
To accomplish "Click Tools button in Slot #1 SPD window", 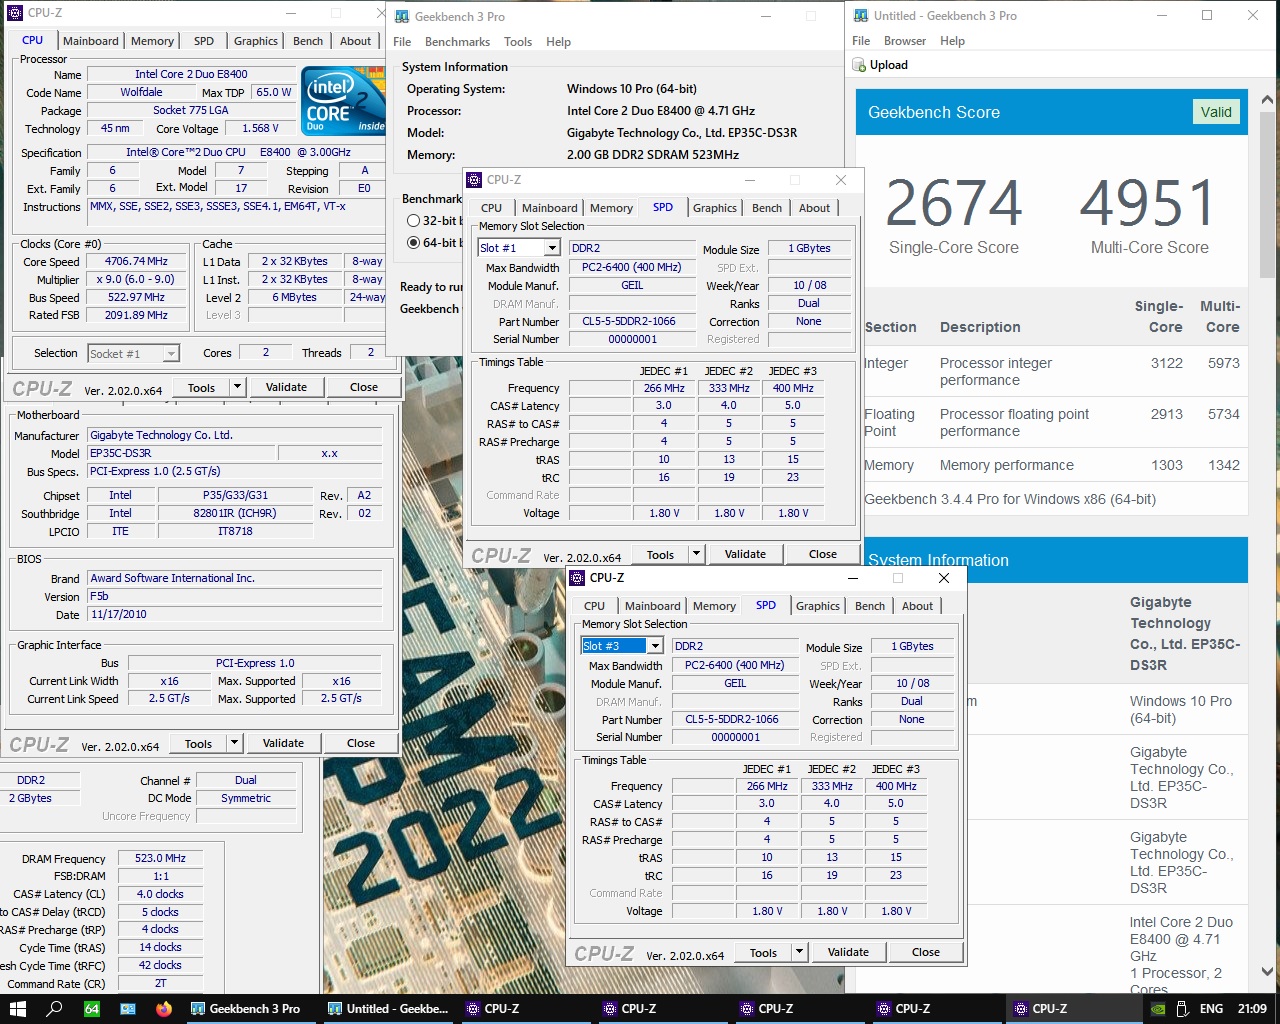I will pyautogui.click(x=660, y=554).
